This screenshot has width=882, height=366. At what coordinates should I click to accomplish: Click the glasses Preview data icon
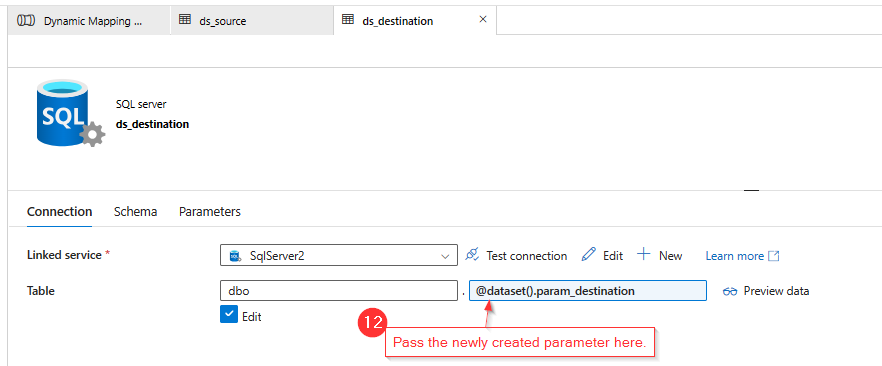730,291
